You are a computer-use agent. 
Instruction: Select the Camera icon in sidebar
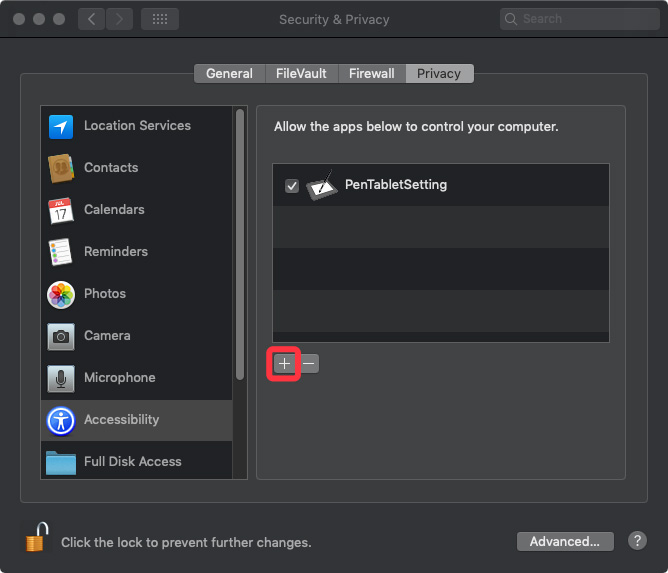(x=61, y=336)
